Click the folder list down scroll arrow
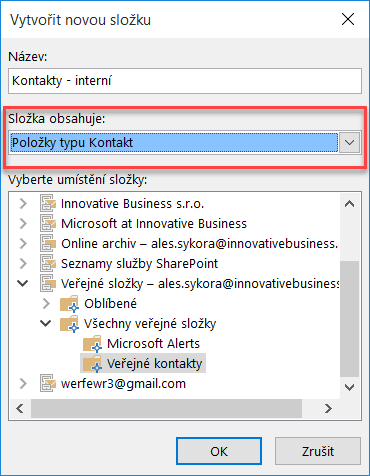Image resolution: width=370 pixels, height=476 pixels. tap(349, 387)
